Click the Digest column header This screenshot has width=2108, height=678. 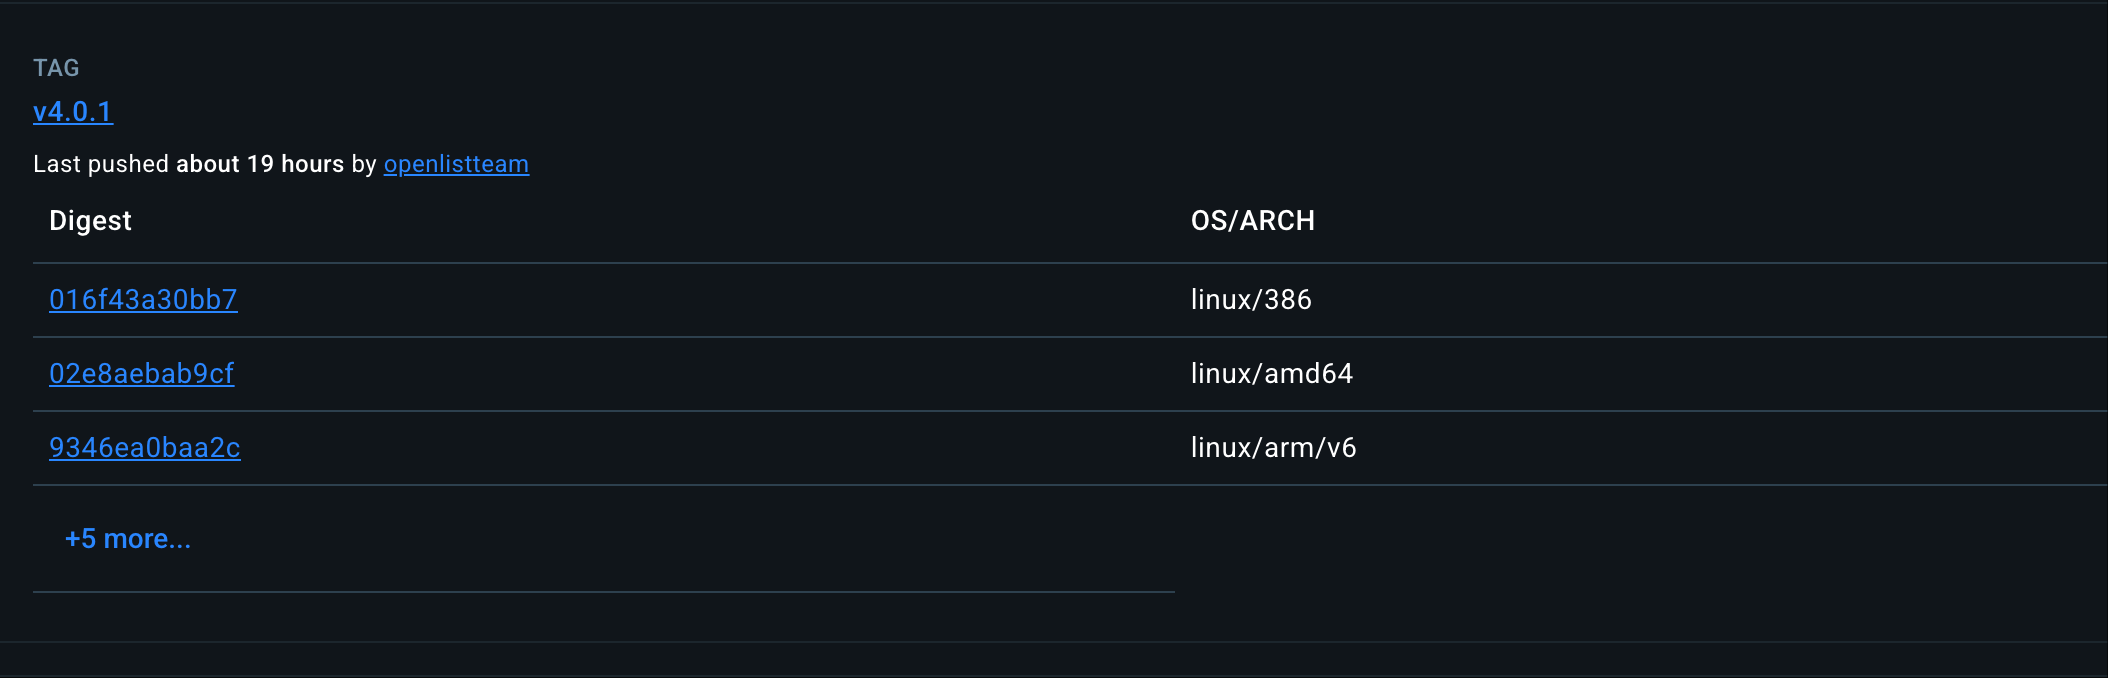click(90, 221)
